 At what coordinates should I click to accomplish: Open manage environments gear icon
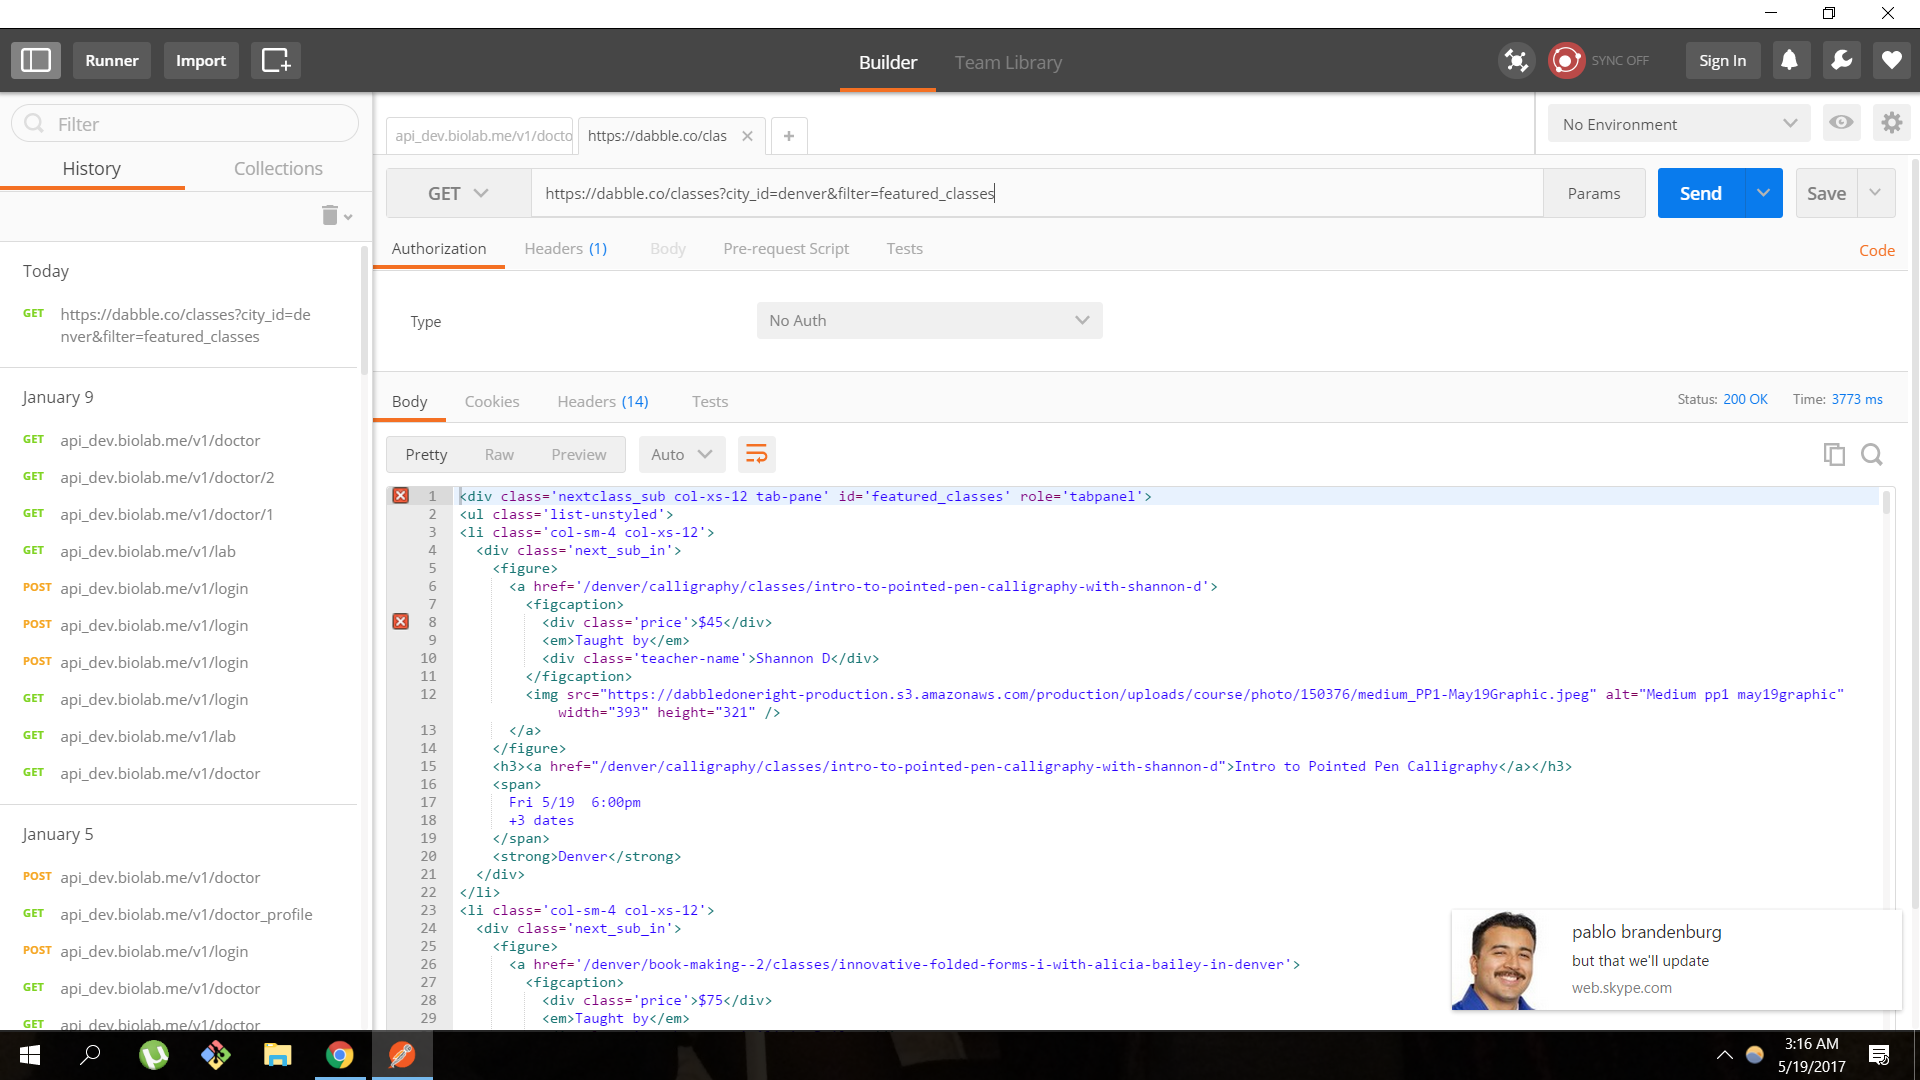[1891, 123]
